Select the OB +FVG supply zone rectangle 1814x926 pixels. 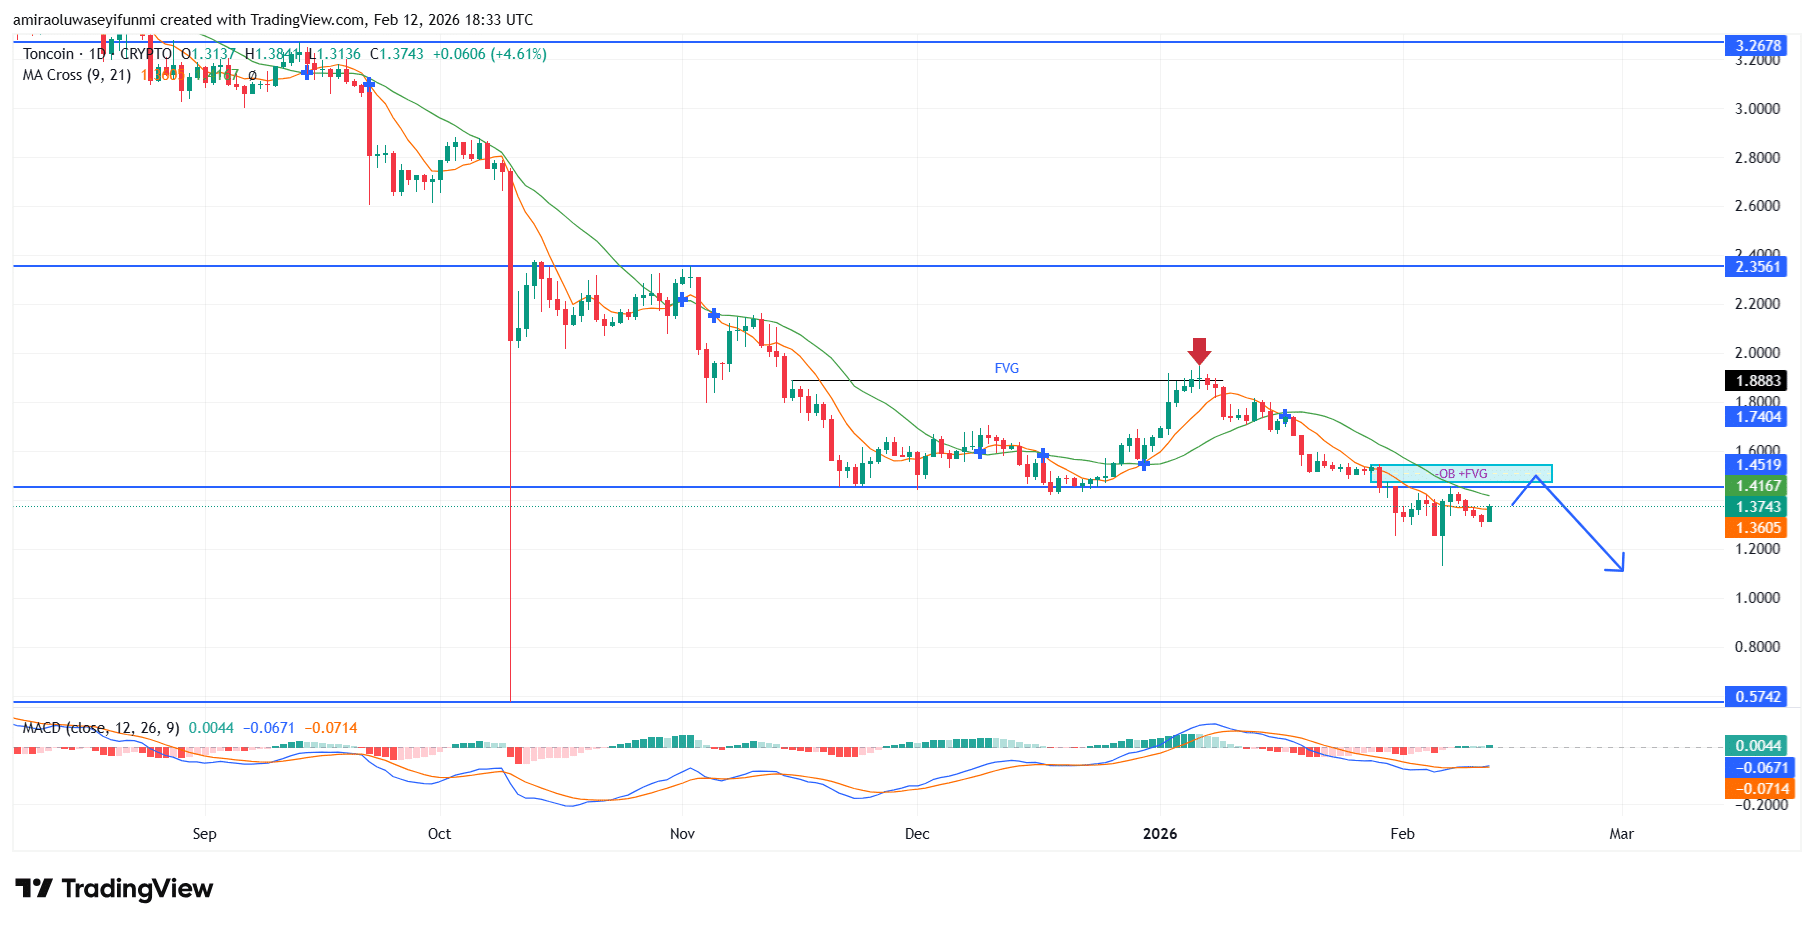coord(1460,473)
